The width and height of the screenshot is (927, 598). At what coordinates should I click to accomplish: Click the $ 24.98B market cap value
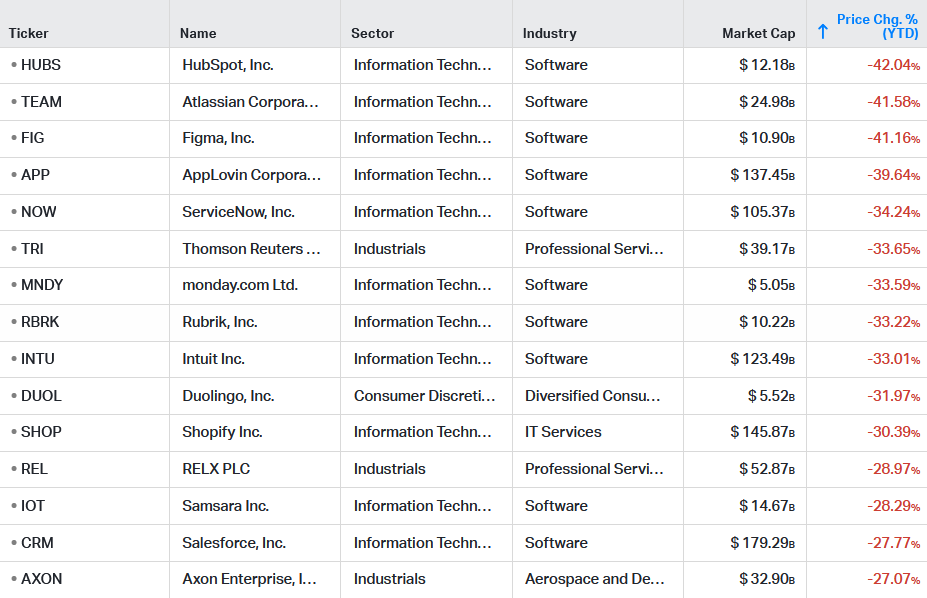(x=767, y=102)
